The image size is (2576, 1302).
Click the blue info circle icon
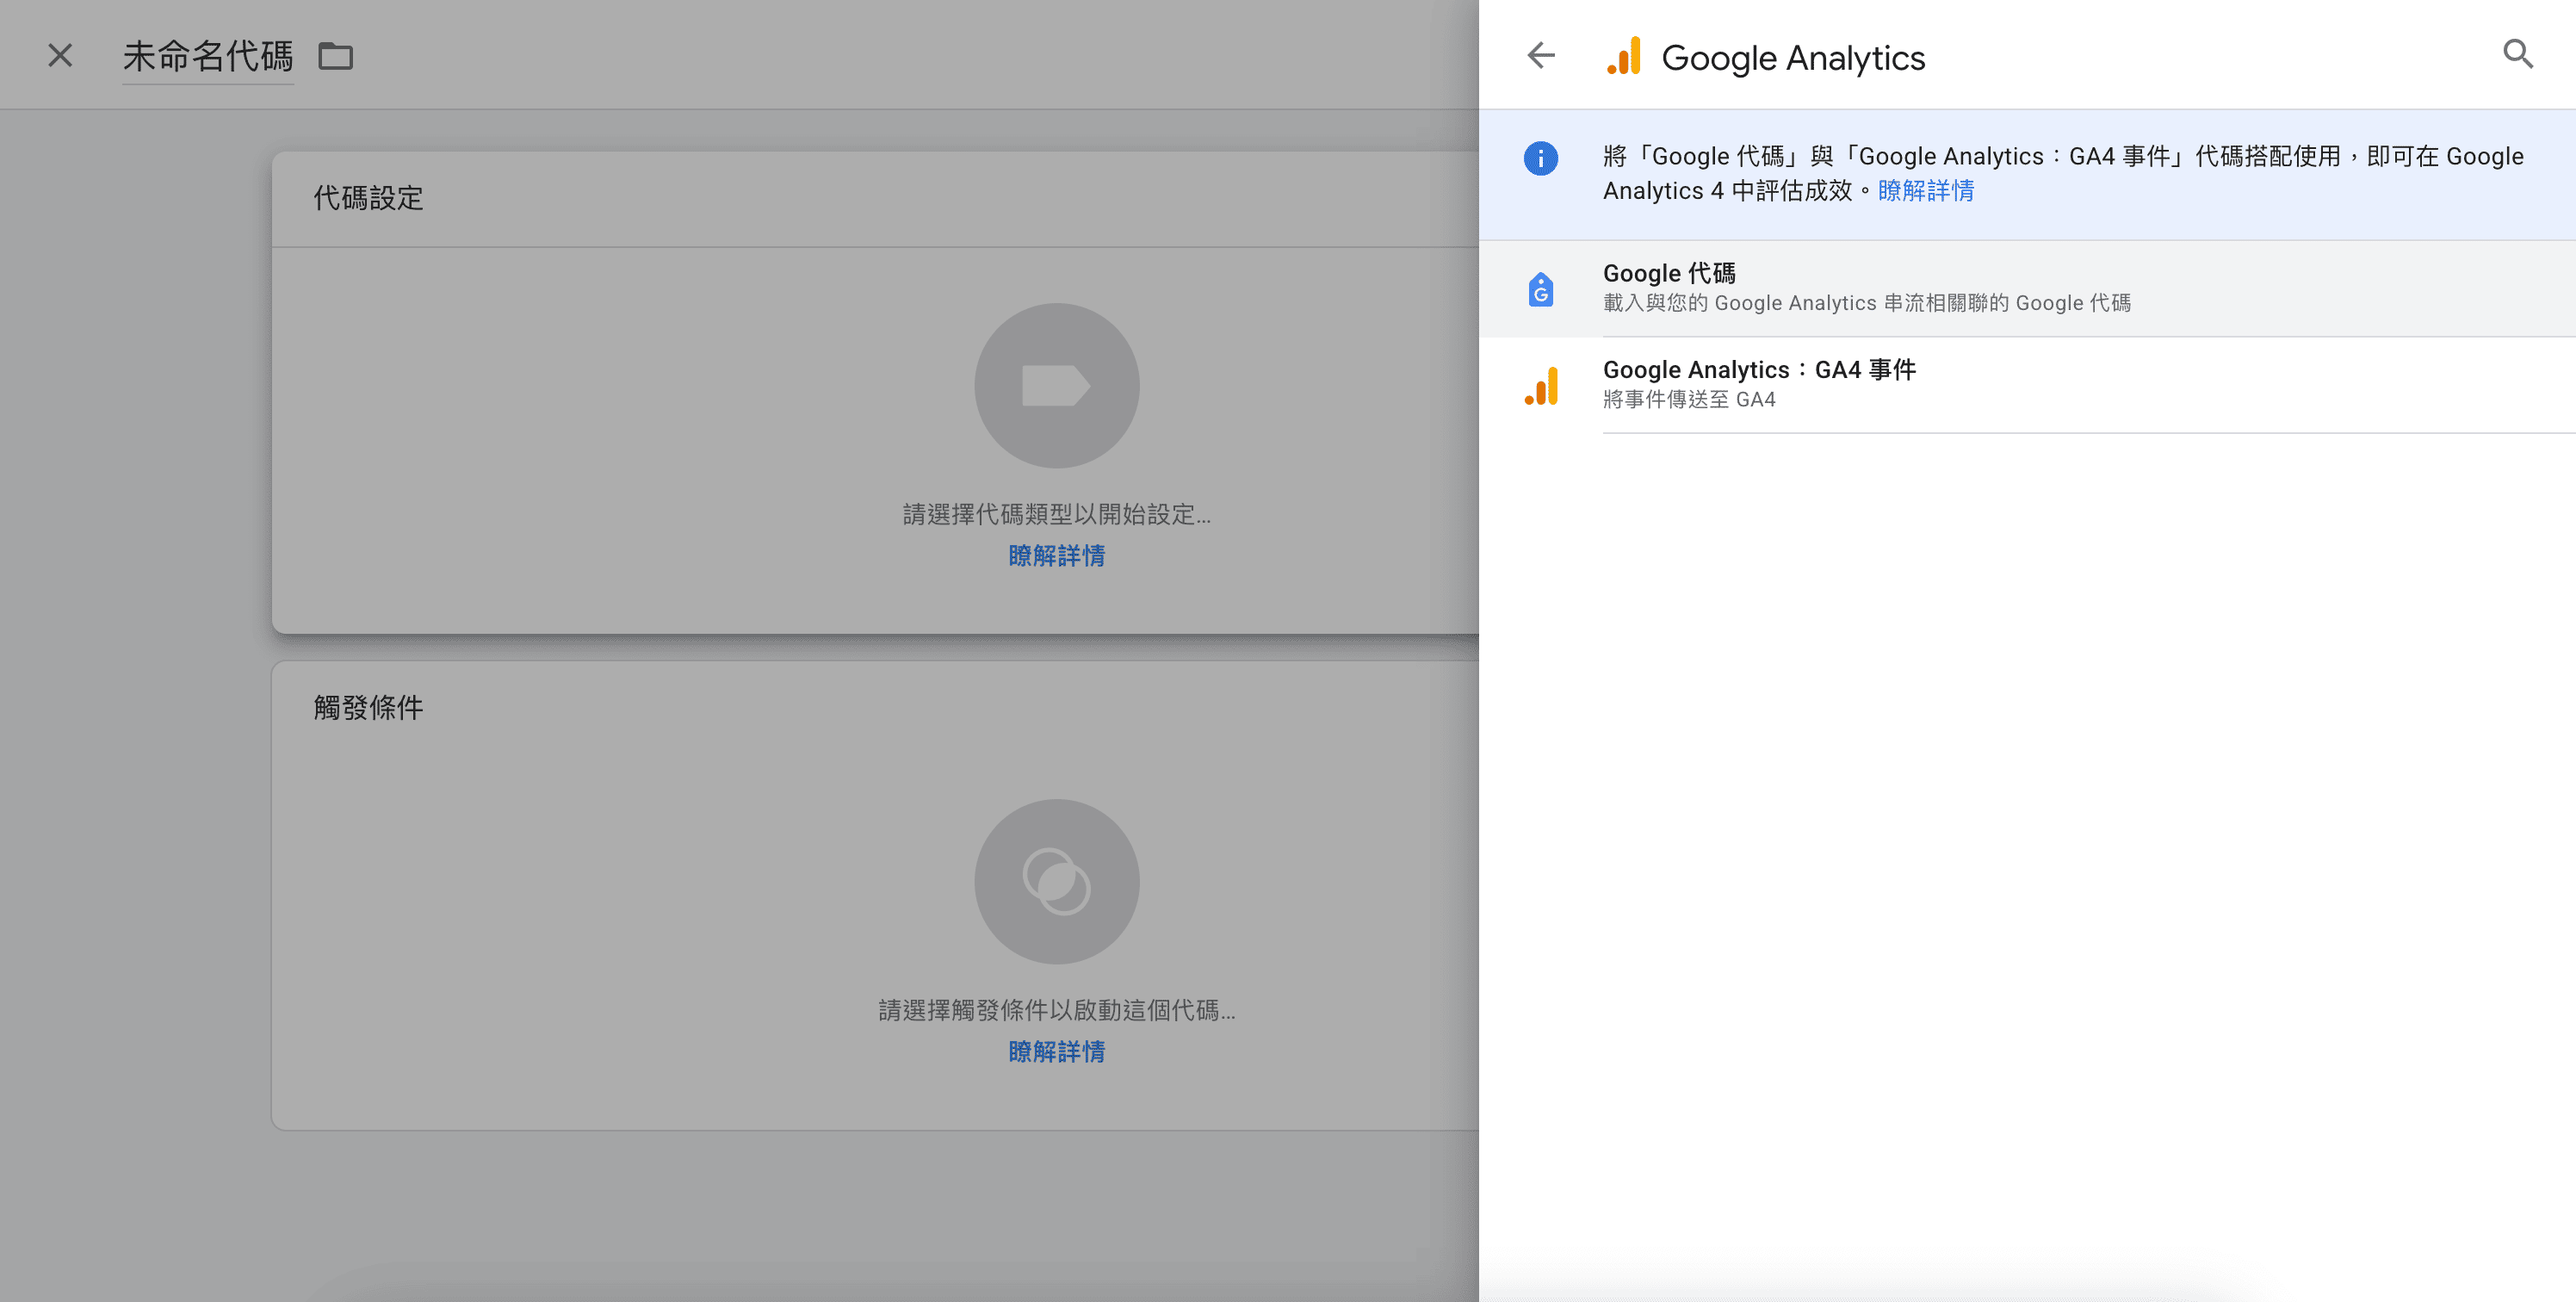point(1540,158)
